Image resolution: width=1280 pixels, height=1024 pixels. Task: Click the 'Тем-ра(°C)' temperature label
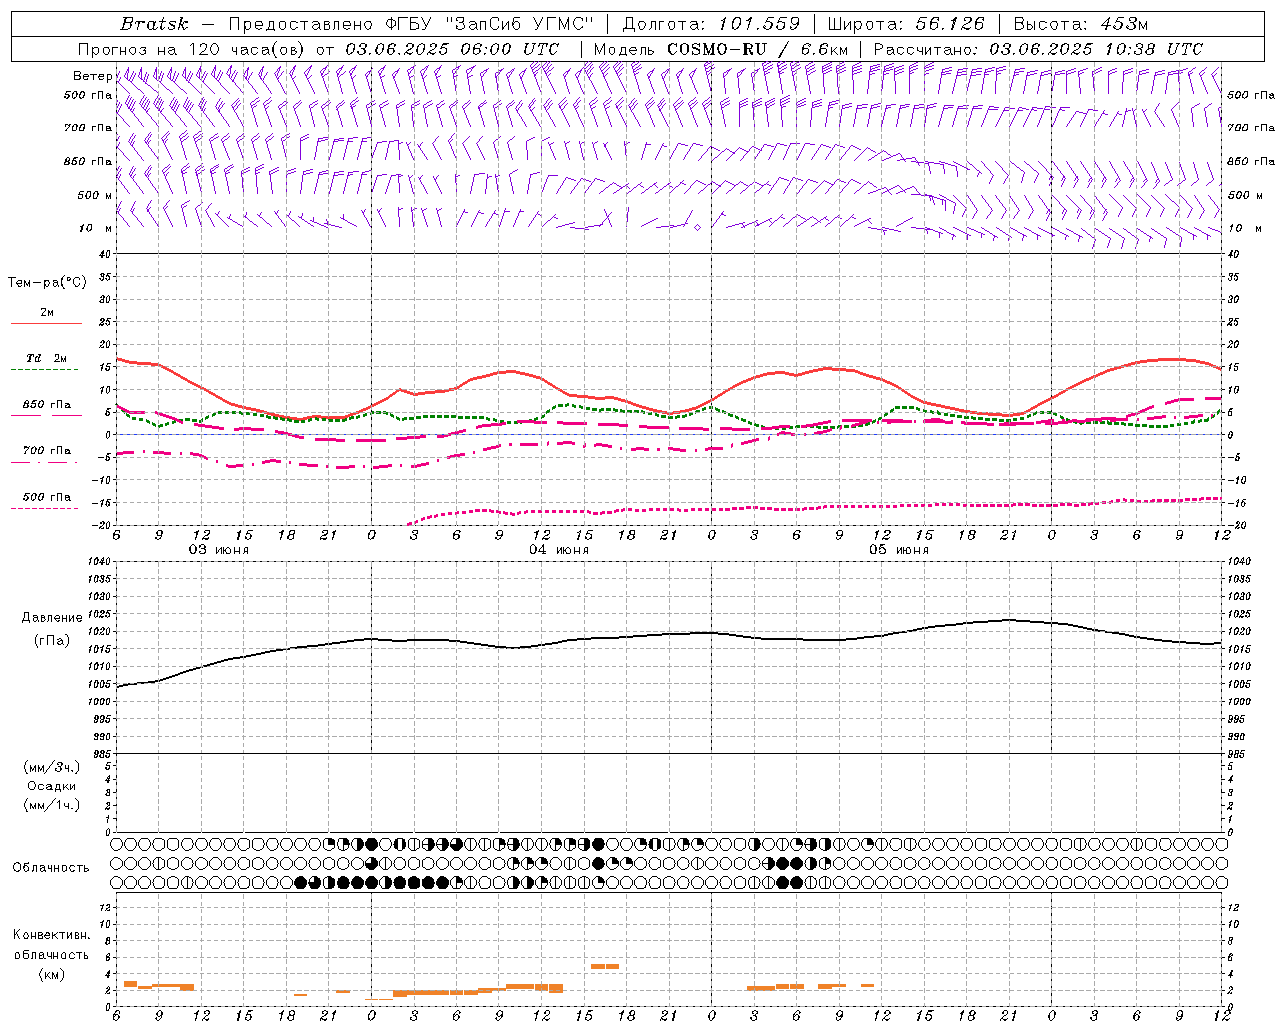click(x=47, y=283)
